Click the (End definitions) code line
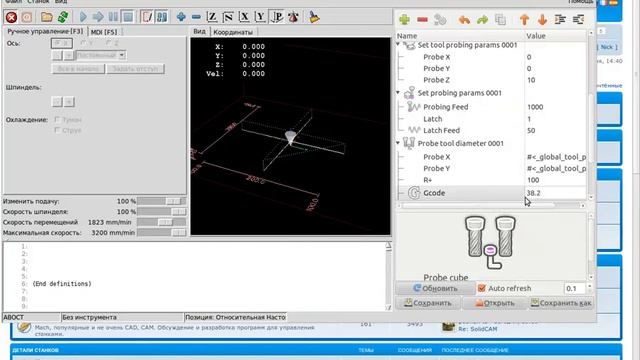Image resolution: width=640 pixels, height=360 pixels. [62, 284]
